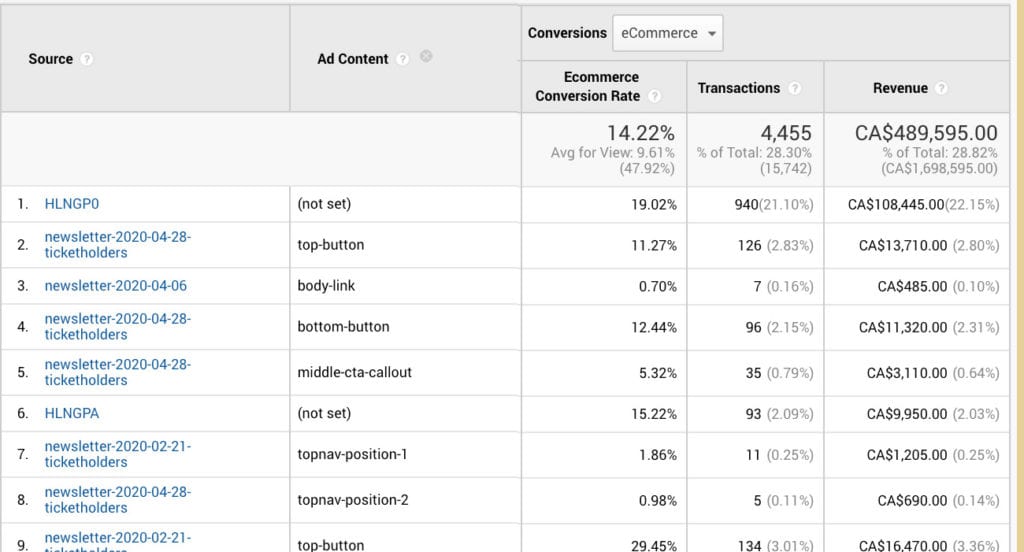This screenshot has width=1024, height=552.
Task: Open row 4 newsletter-2020-04-28-ticketholders link
Action: pyautogui.click(x=117, y=326)
